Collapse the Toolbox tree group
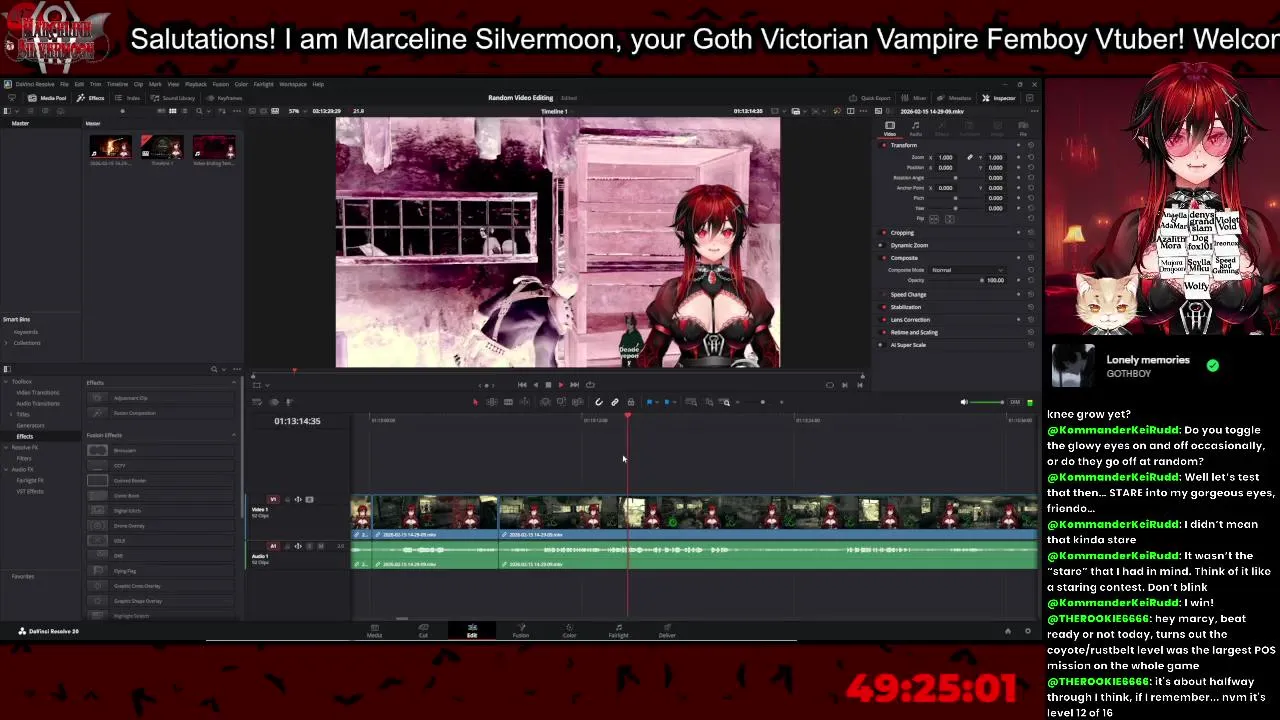Image resolution: width=1280 pixels, height=720 pixels. point(6,382)
